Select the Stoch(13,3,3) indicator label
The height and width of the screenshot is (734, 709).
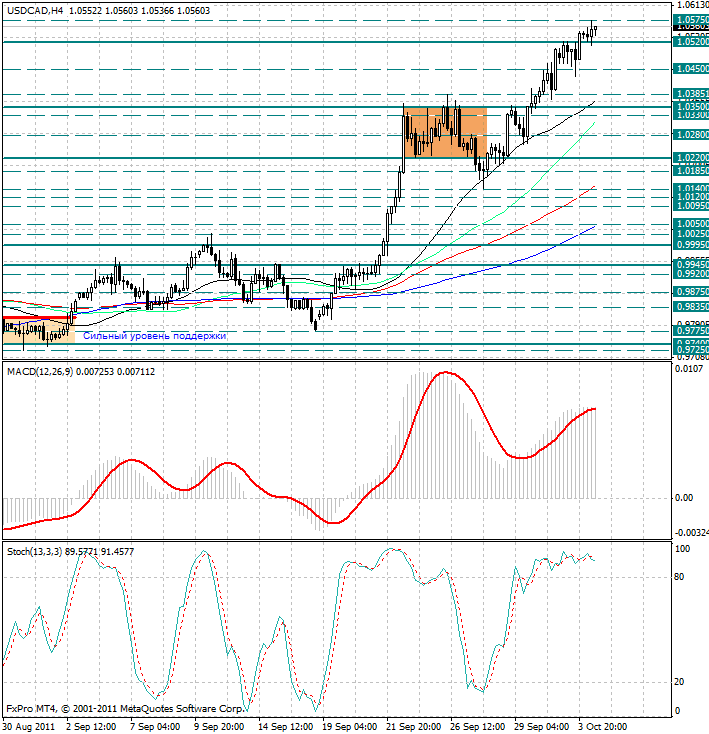click(35, 552)
